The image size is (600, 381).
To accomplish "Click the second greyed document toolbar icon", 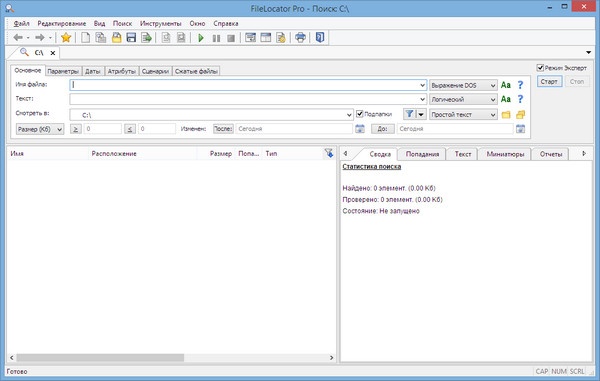I will pos(181,37).
